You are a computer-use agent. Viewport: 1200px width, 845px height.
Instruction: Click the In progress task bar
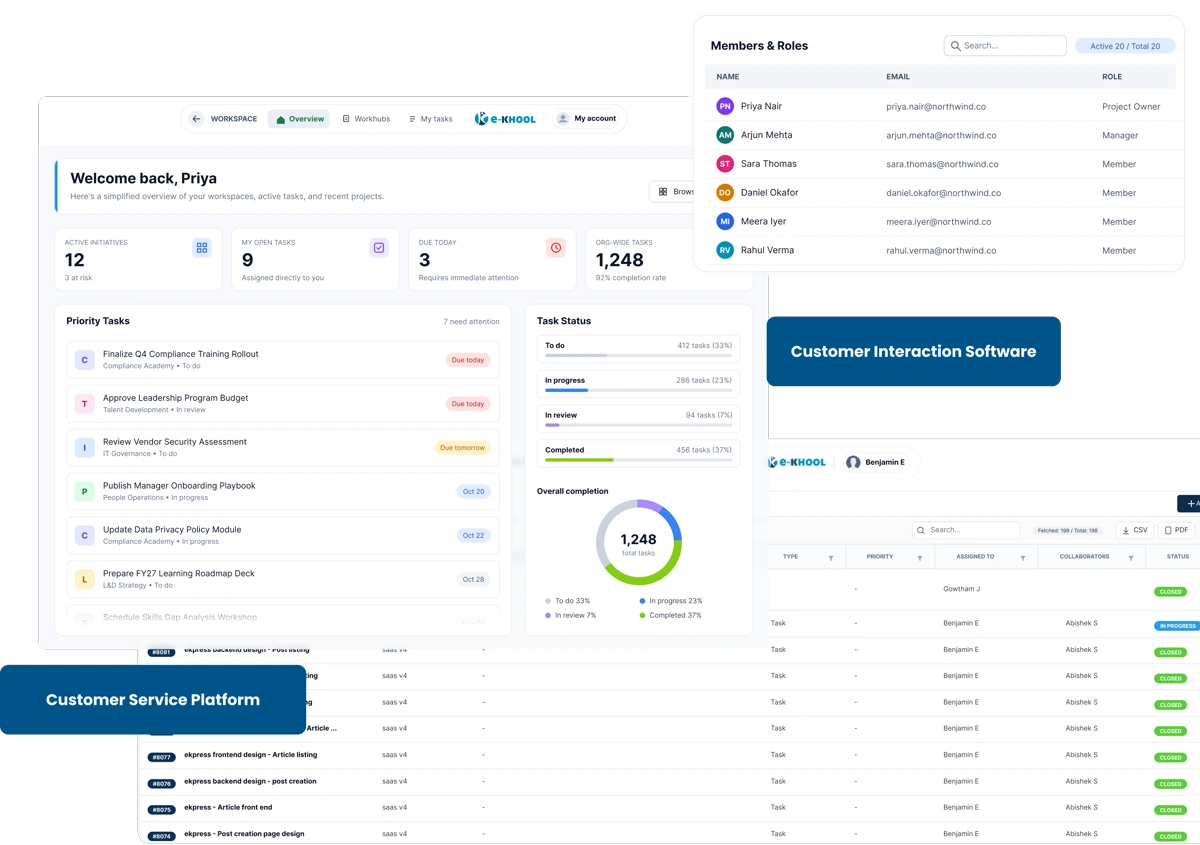[x=638, y=390]
